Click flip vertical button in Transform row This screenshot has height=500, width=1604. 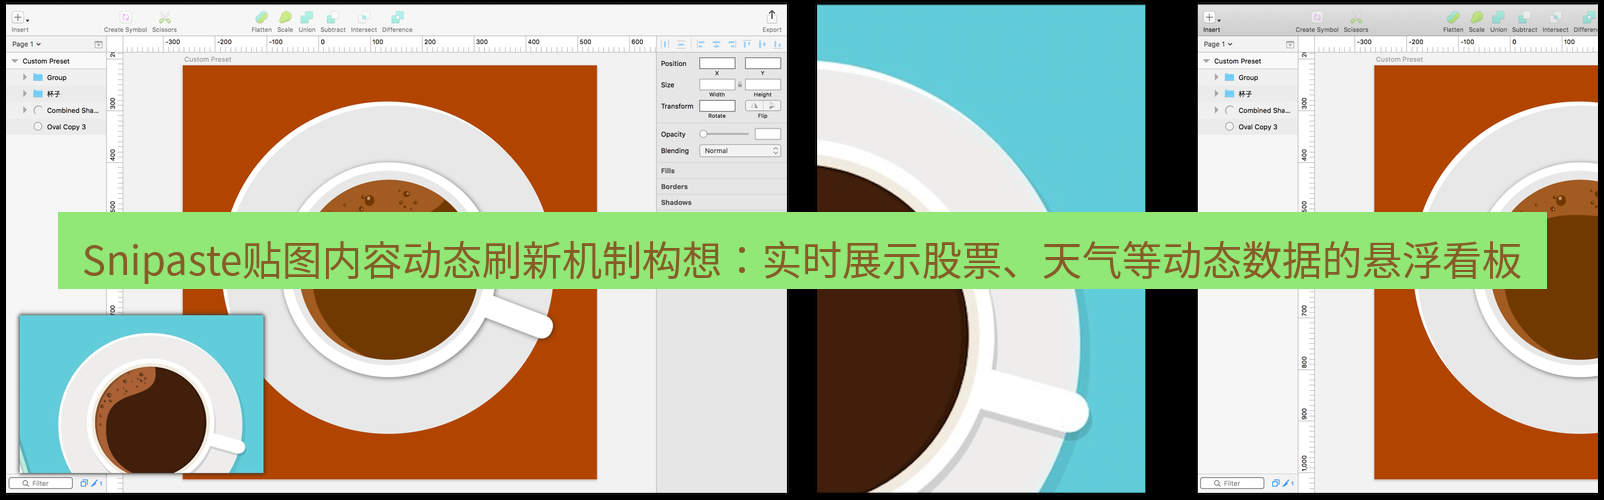772,106
